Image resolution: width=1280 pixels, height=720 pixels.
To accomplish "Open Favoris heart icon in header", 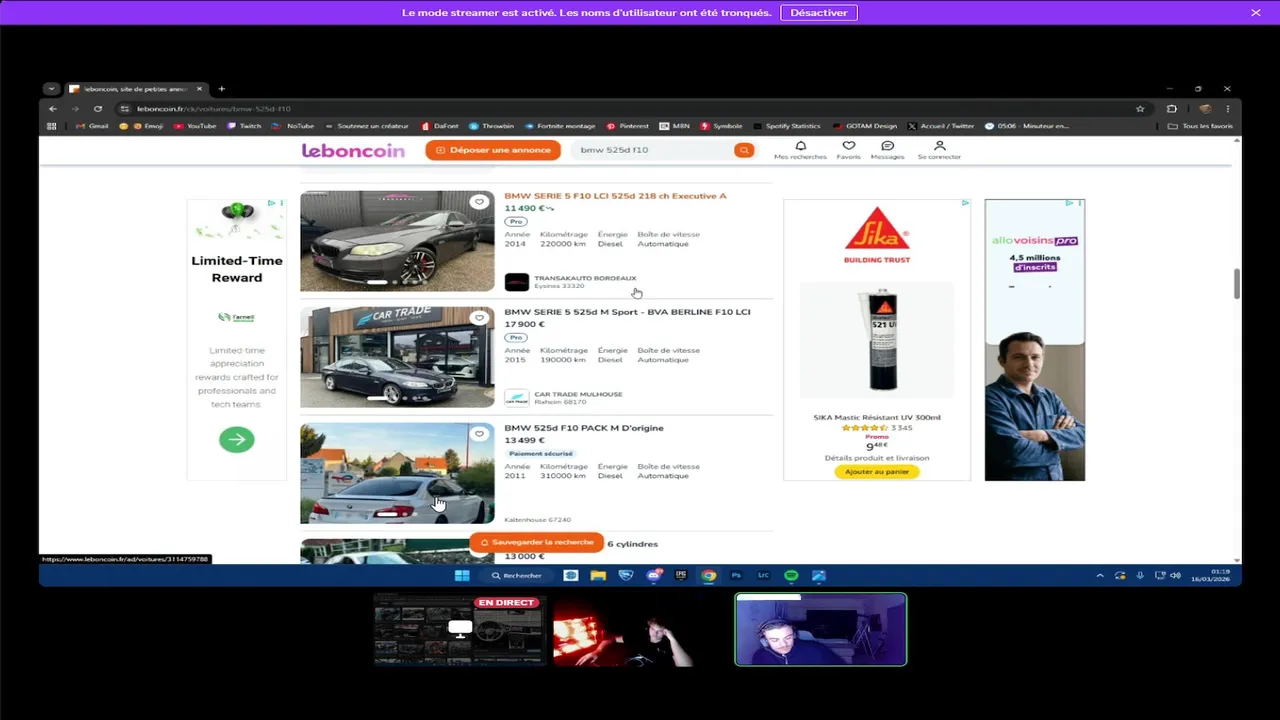I will (x=848, y=150).
